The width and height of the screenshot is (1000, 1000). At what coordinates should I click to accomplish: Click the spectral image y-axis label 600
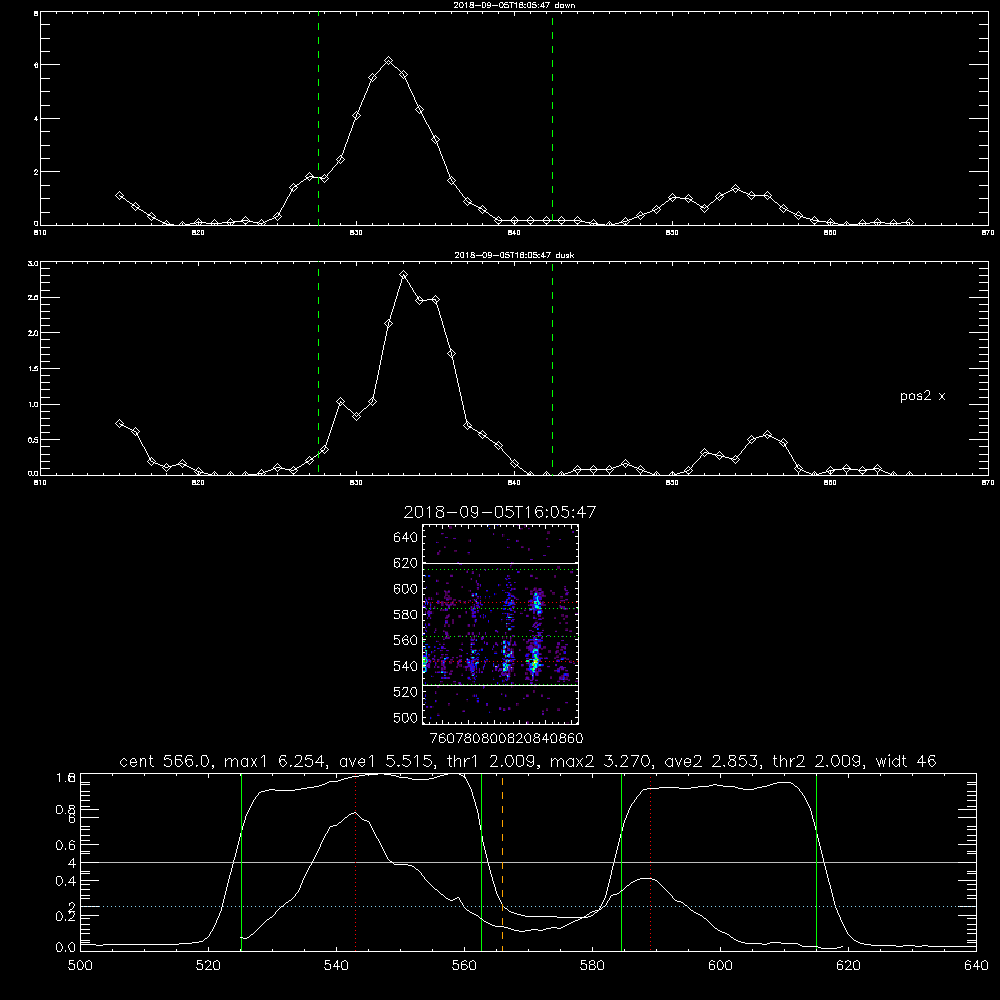[x=406, y=589]
